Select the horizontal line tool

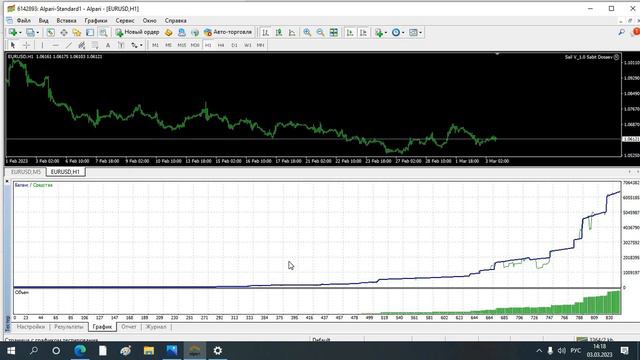click(x=56, y=45)
